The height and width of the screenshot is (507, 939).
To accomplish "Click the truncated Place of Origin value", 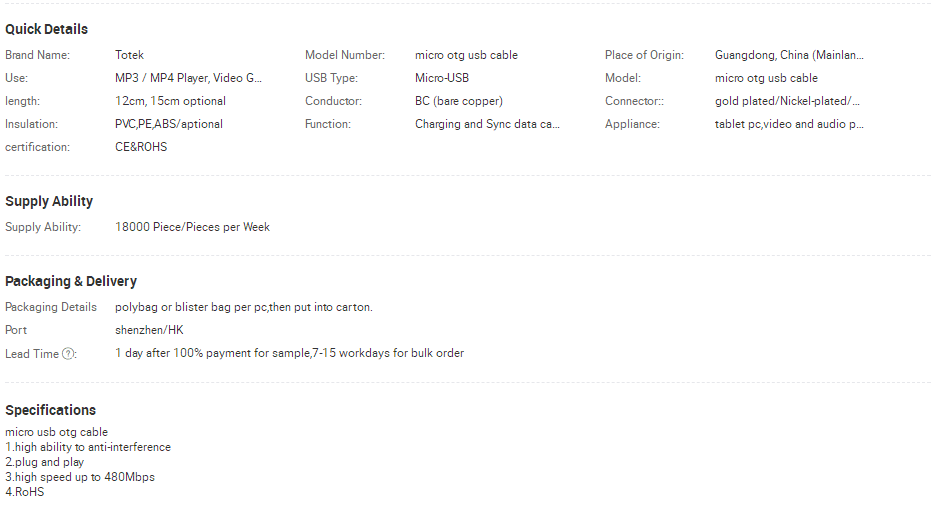I will 788,55.
